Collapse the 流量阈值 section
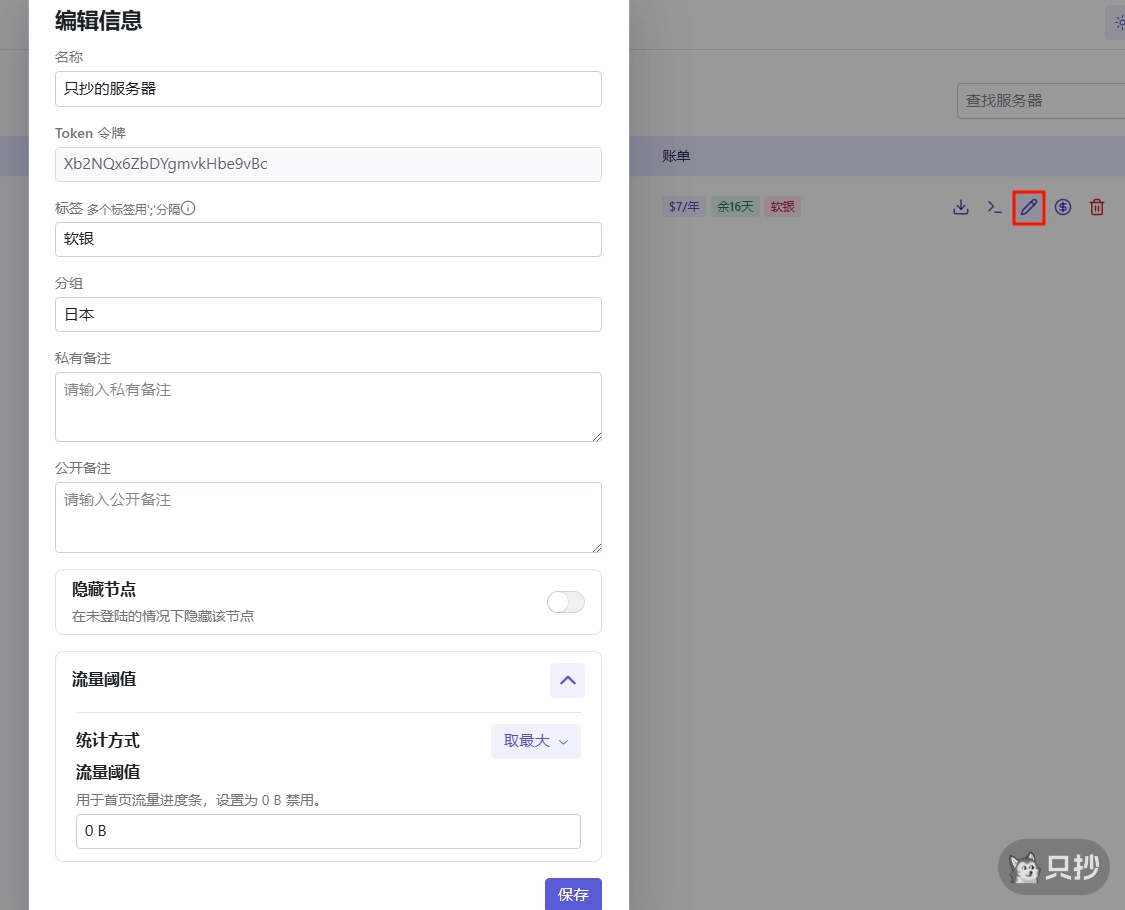This screenshot has width=1125, height=910. pos(567,680)
